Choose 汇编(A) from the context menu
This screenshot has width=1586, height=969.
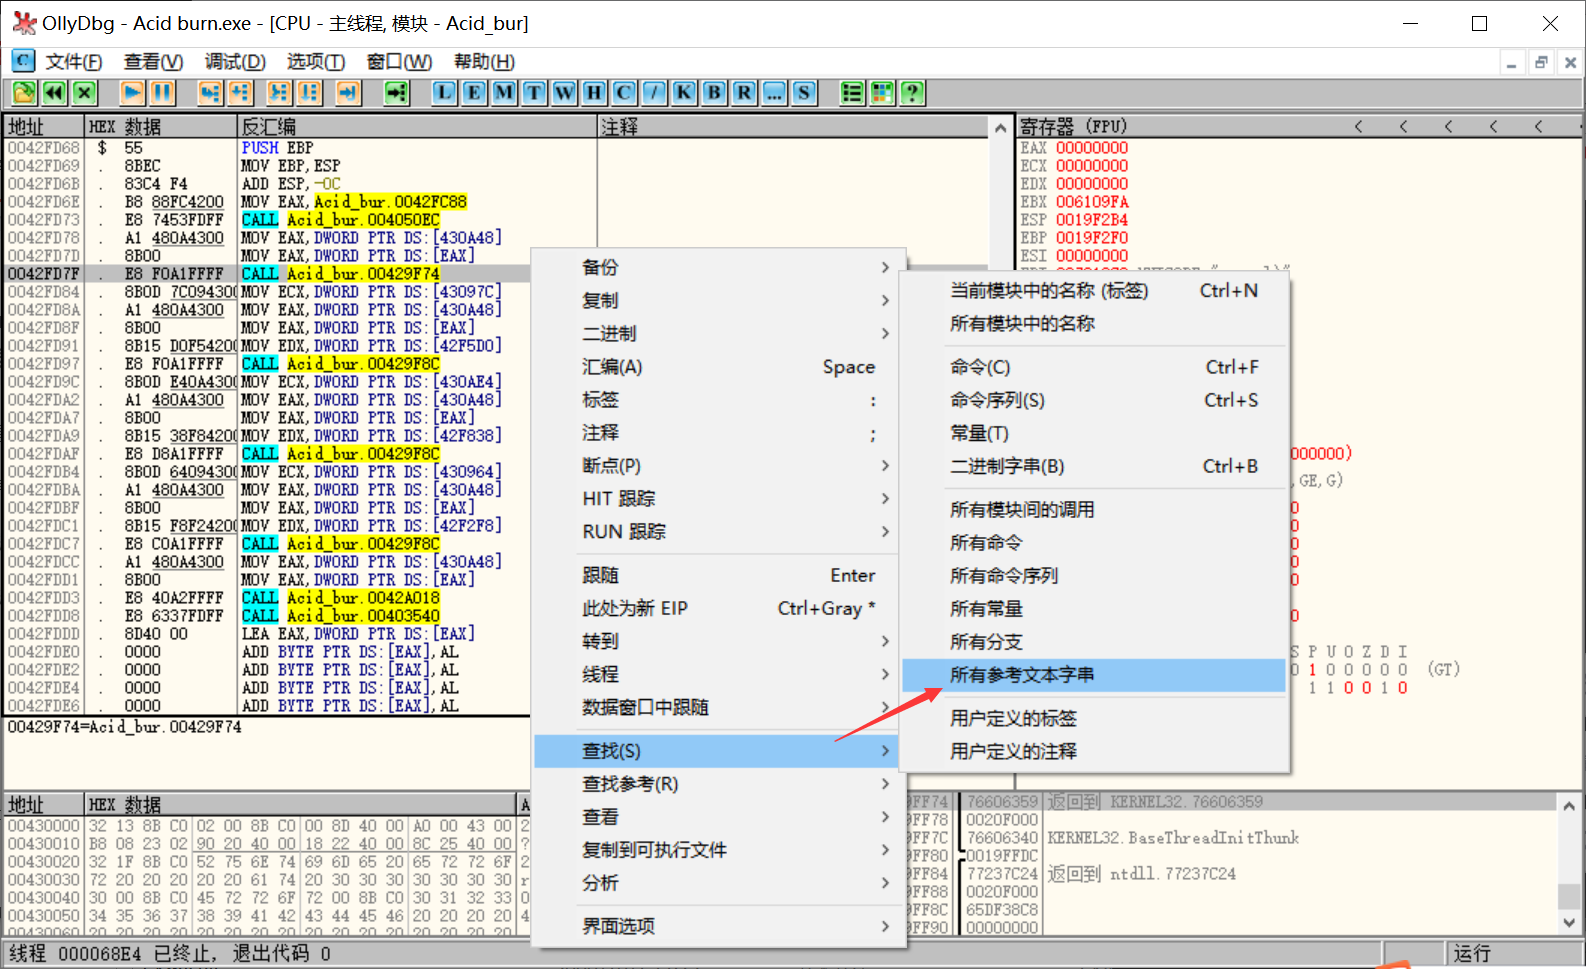click(716, 366)
